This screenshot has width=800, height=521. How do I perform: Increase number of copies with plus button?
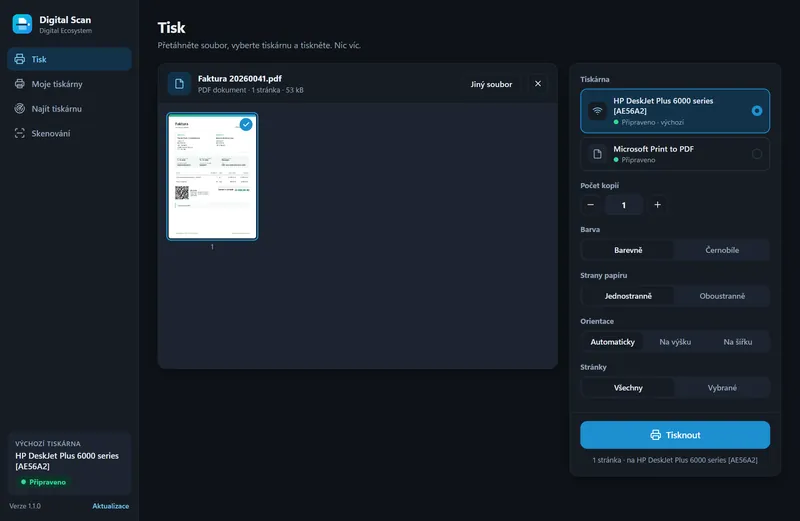(x=657, y=205)
